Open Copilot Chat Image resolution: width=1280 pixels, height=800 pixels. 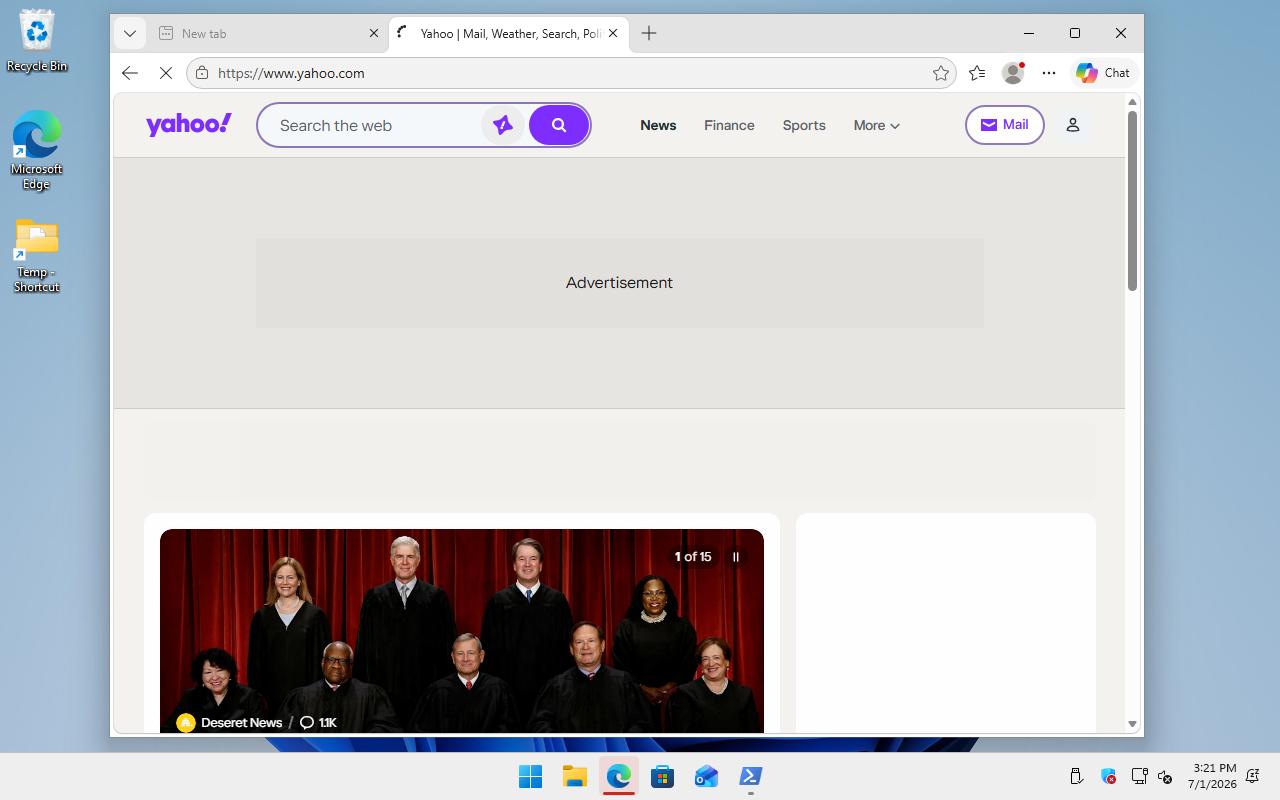(1103, 73)
